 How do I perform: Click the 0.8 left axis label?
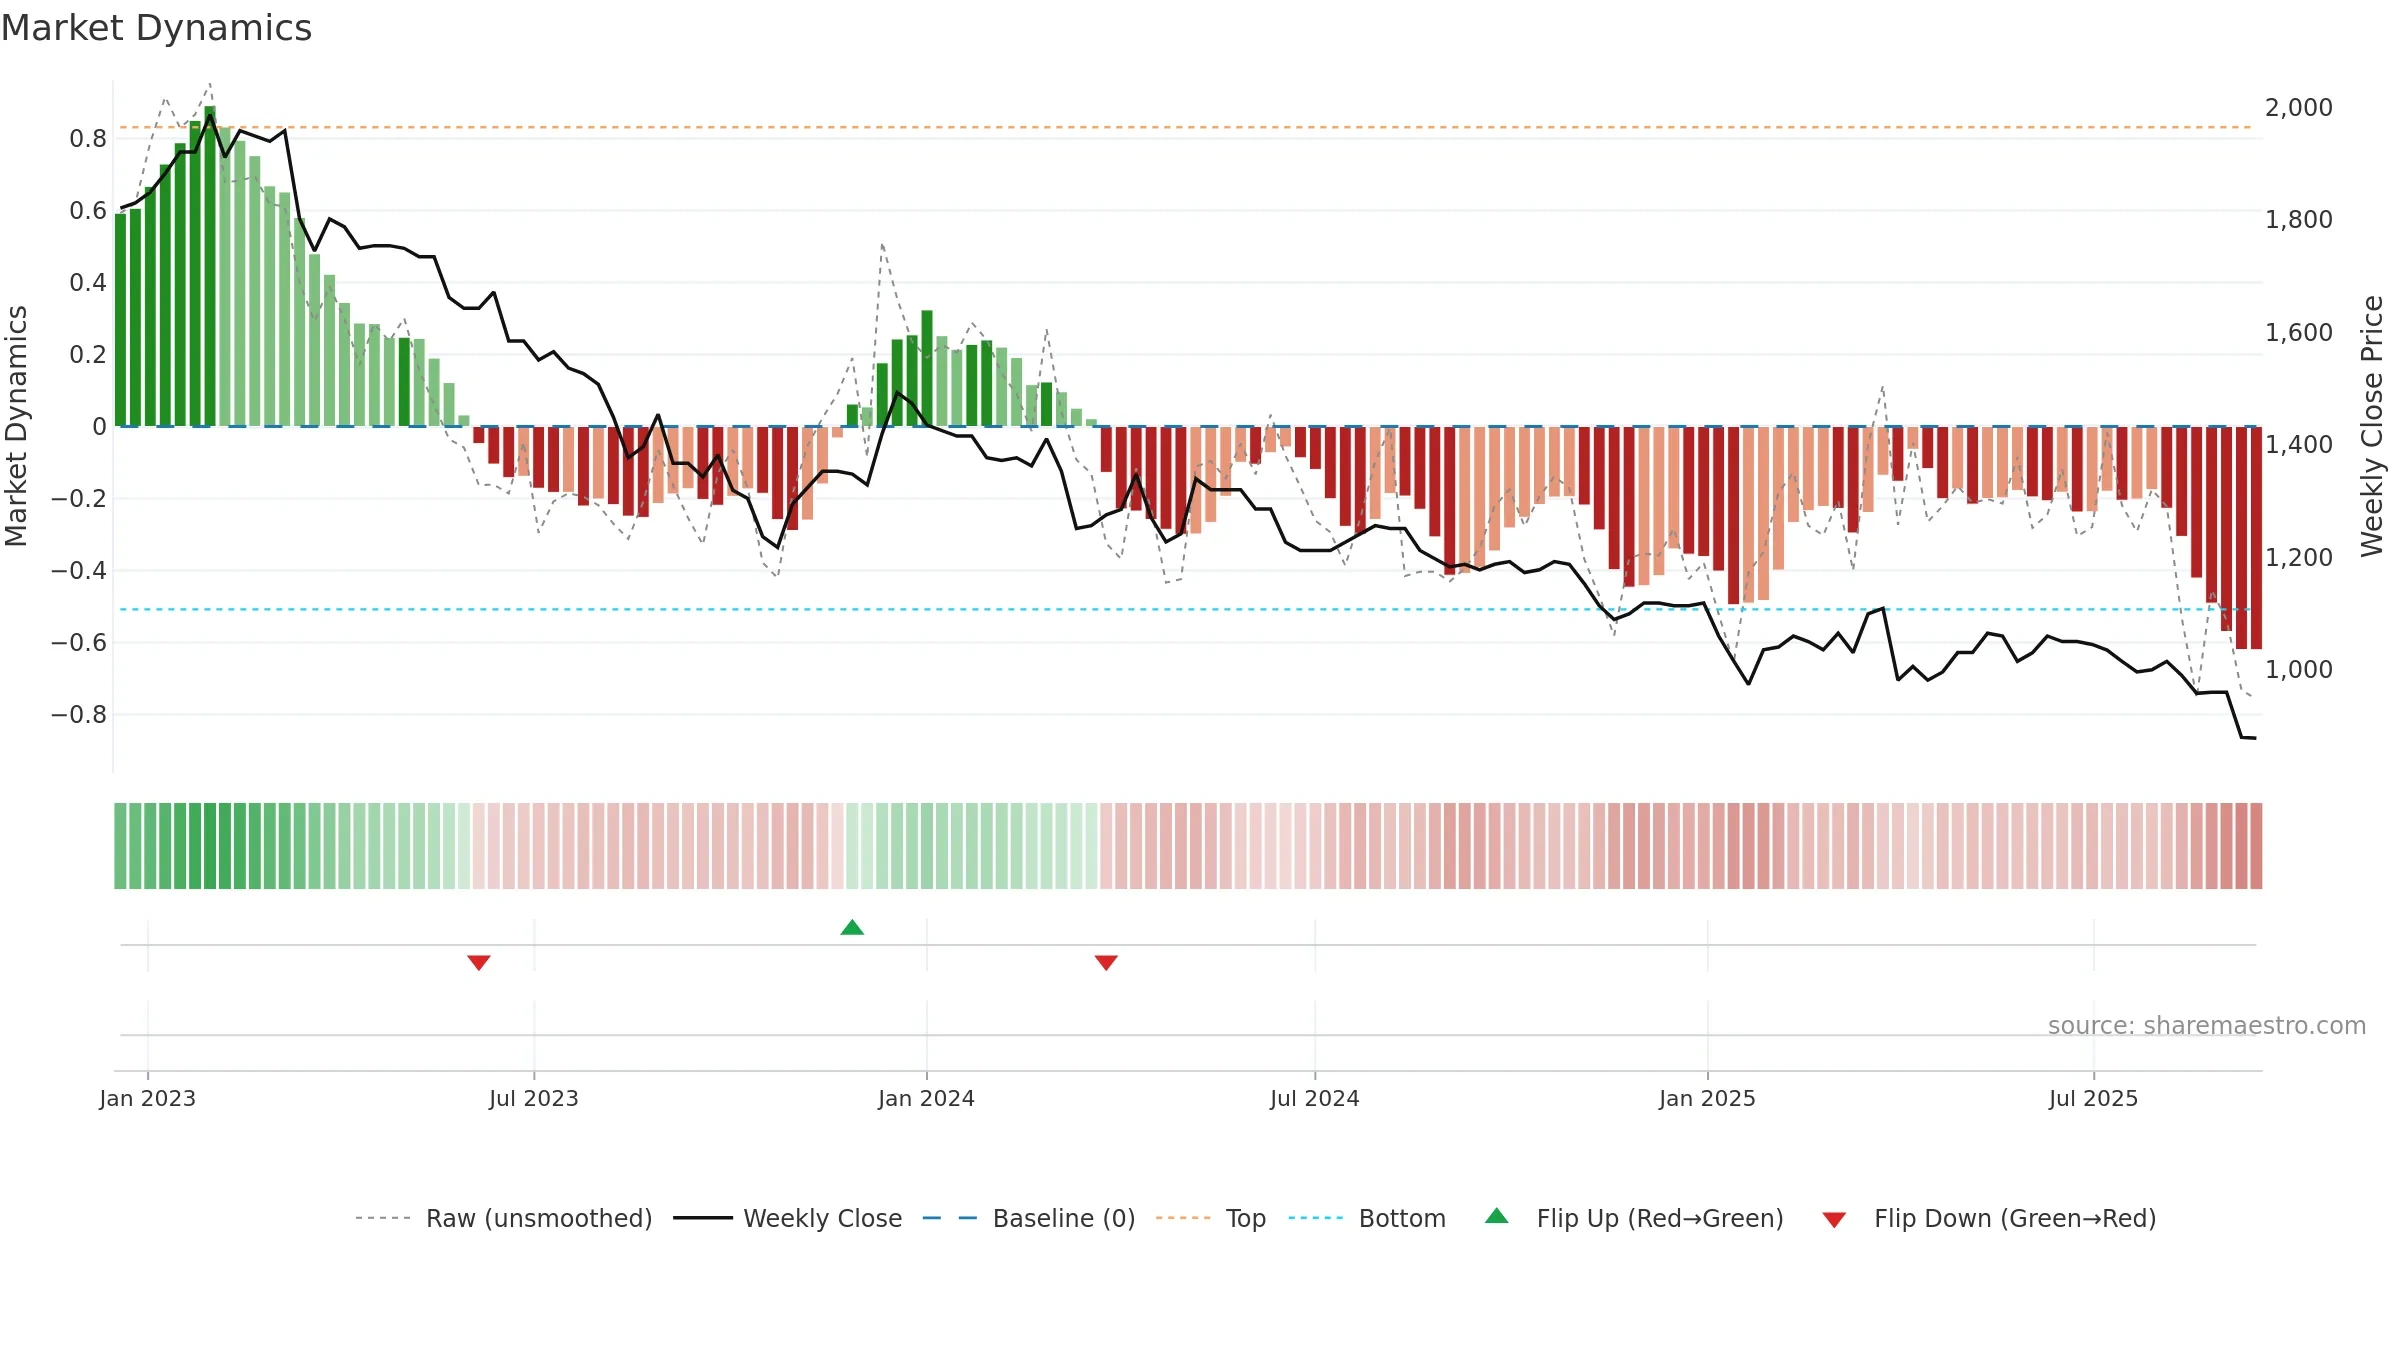click(x=88, y=138)
